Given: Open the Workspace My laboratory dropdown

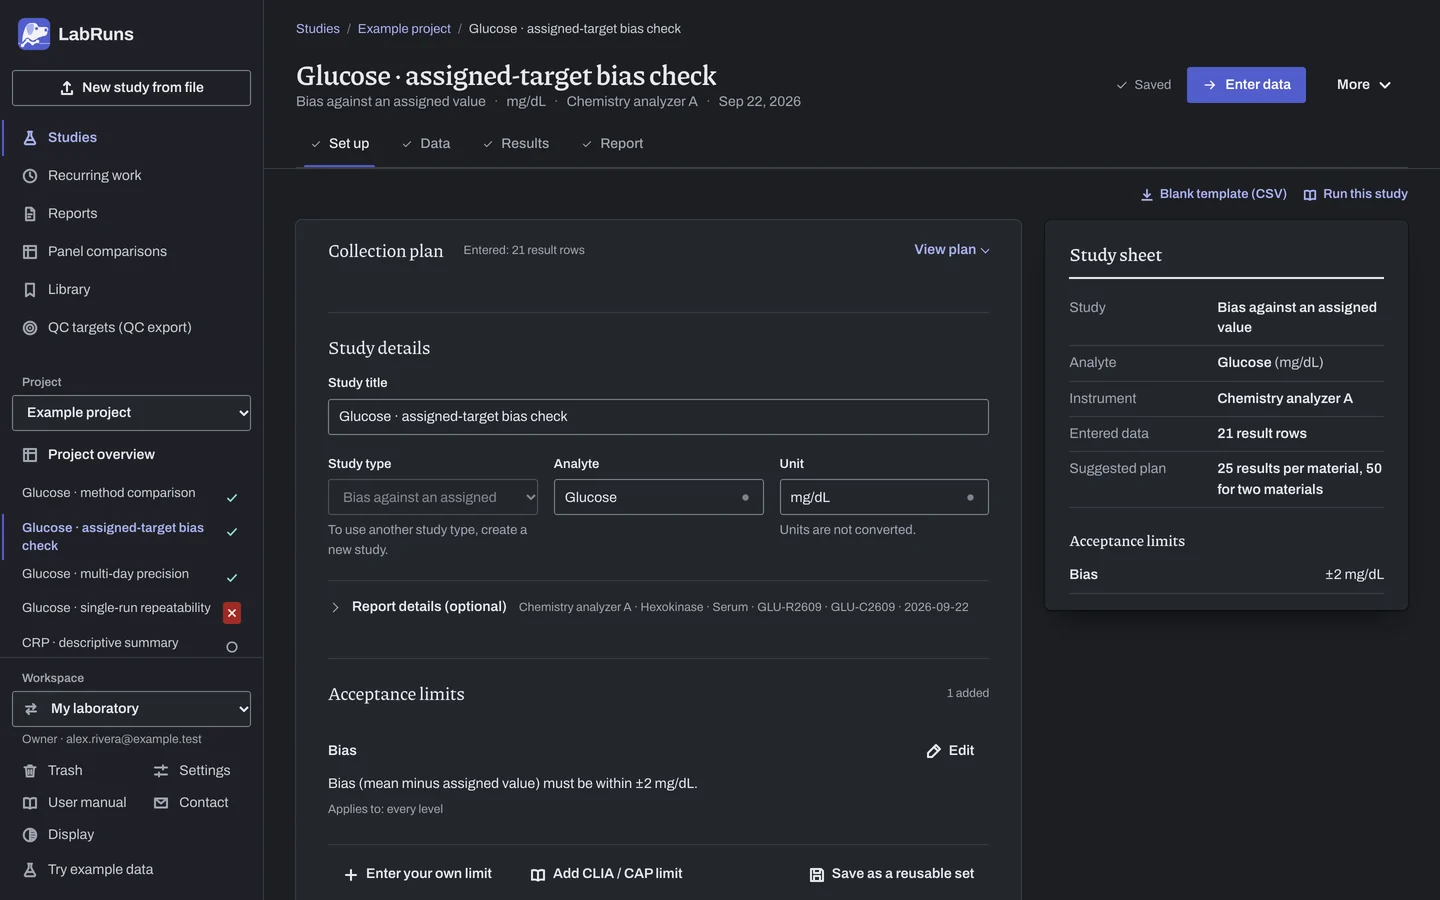Looking at the screenshot, I should [131, 709].
